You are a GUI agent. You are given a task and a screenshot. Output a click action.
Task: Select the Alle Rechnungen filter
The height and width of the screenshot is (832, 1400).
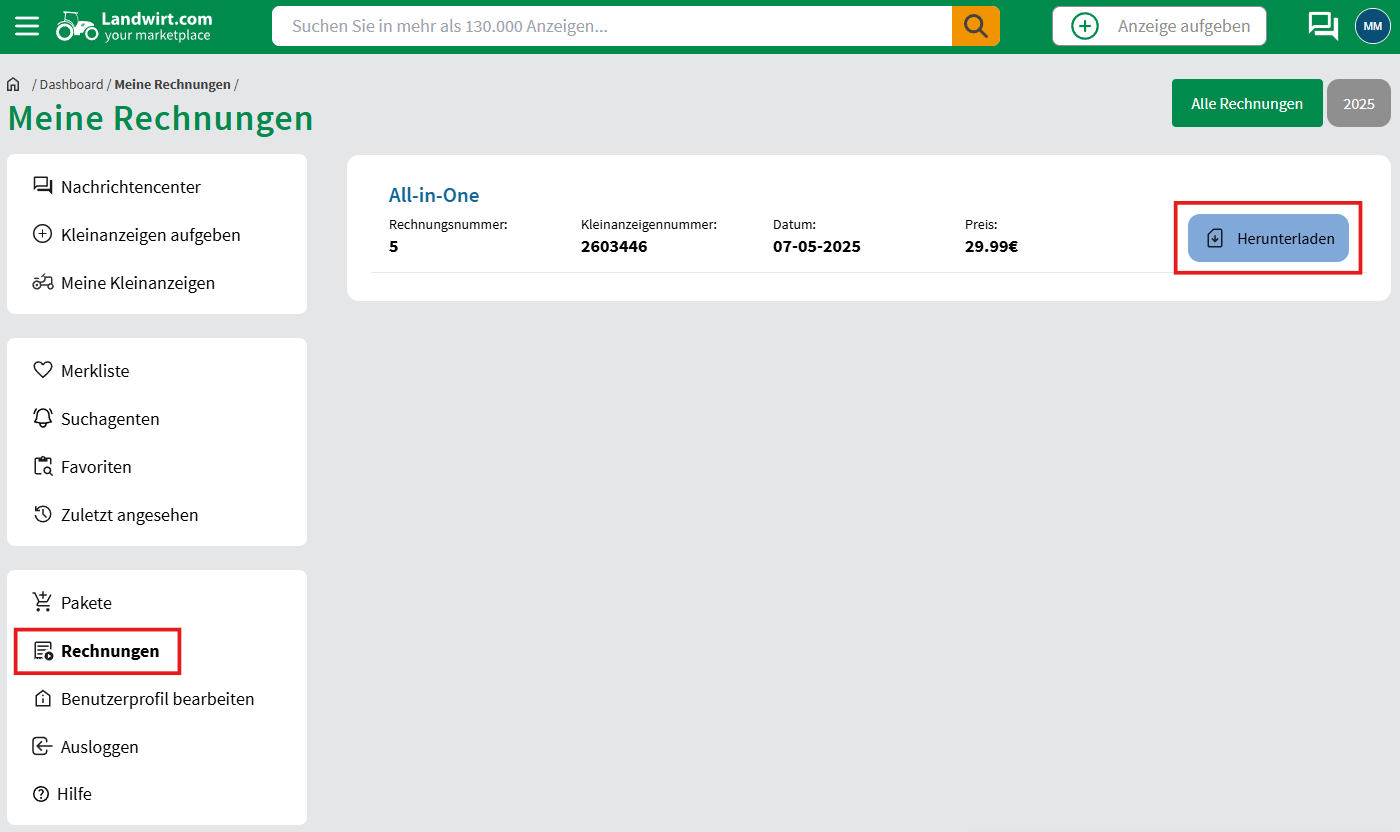click(1246, 104)
